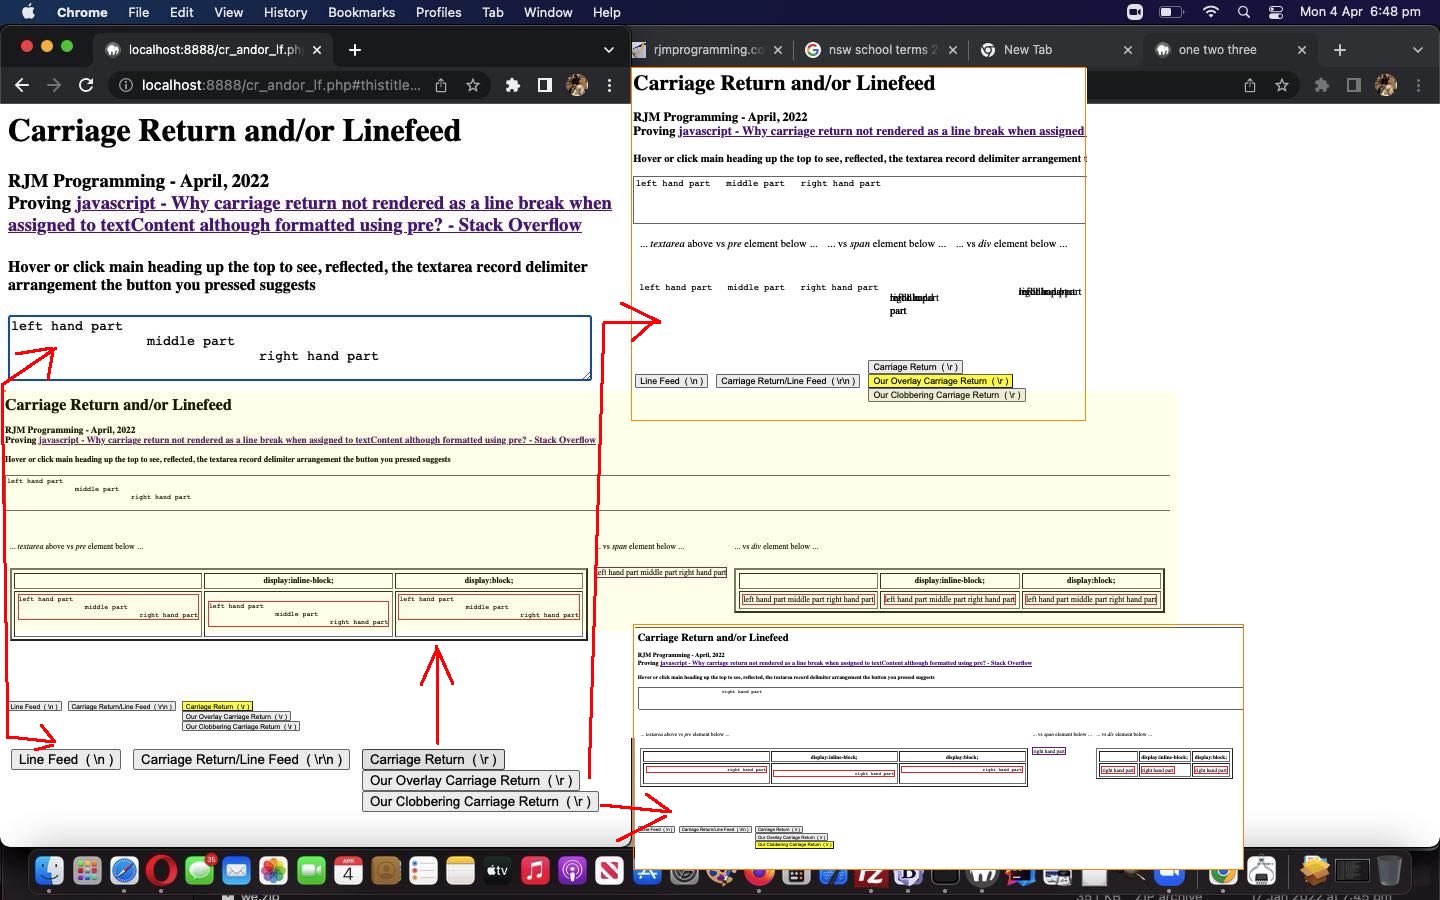Open the Chrome profile avatar
Screen dimensions: 1440x900
(577, 85)
